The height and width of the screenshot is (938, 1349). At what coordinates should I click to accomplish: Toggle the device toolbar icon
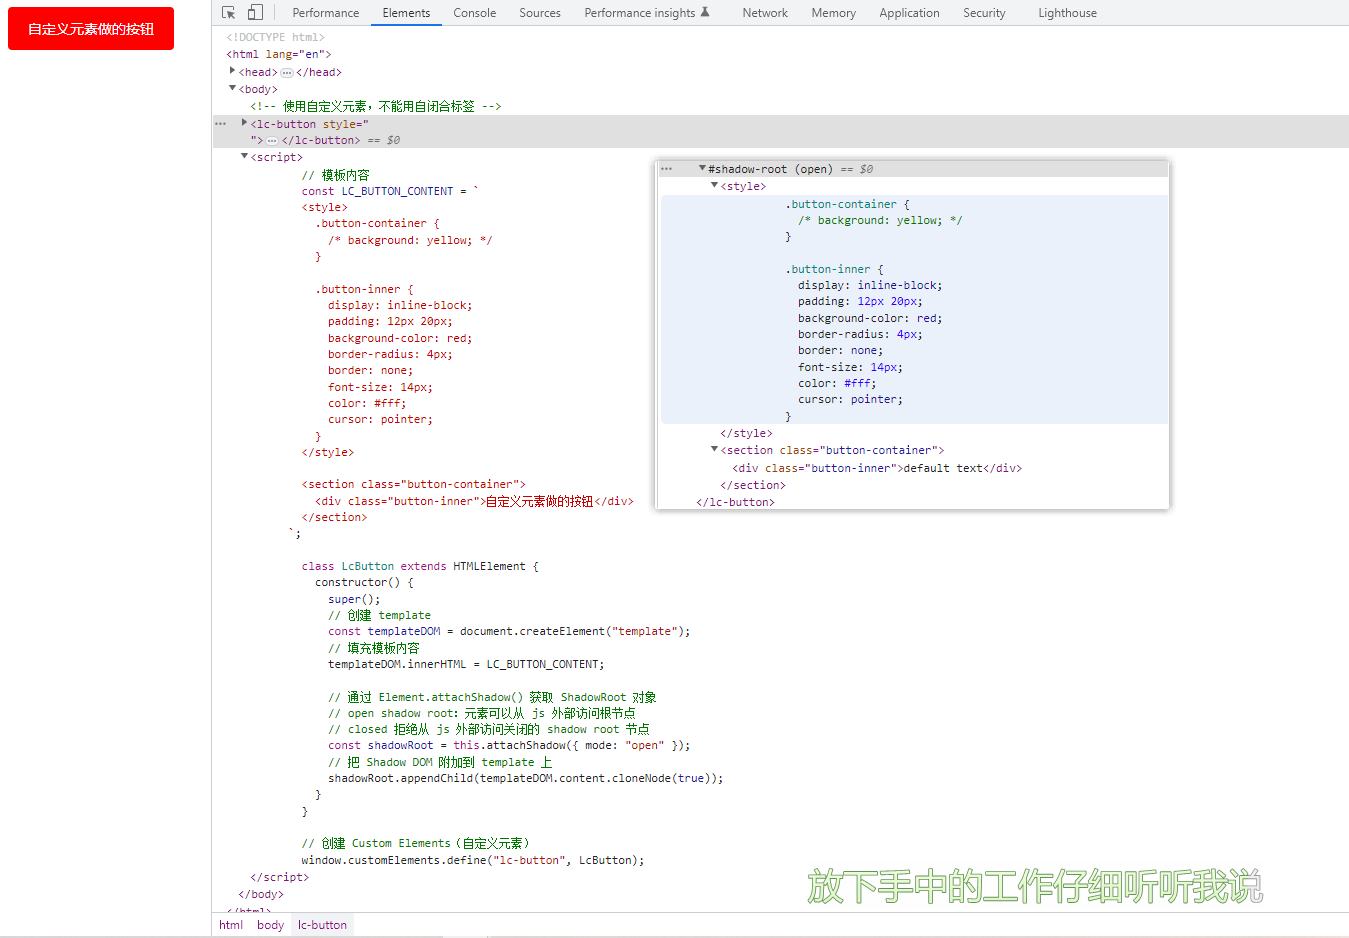255,13
